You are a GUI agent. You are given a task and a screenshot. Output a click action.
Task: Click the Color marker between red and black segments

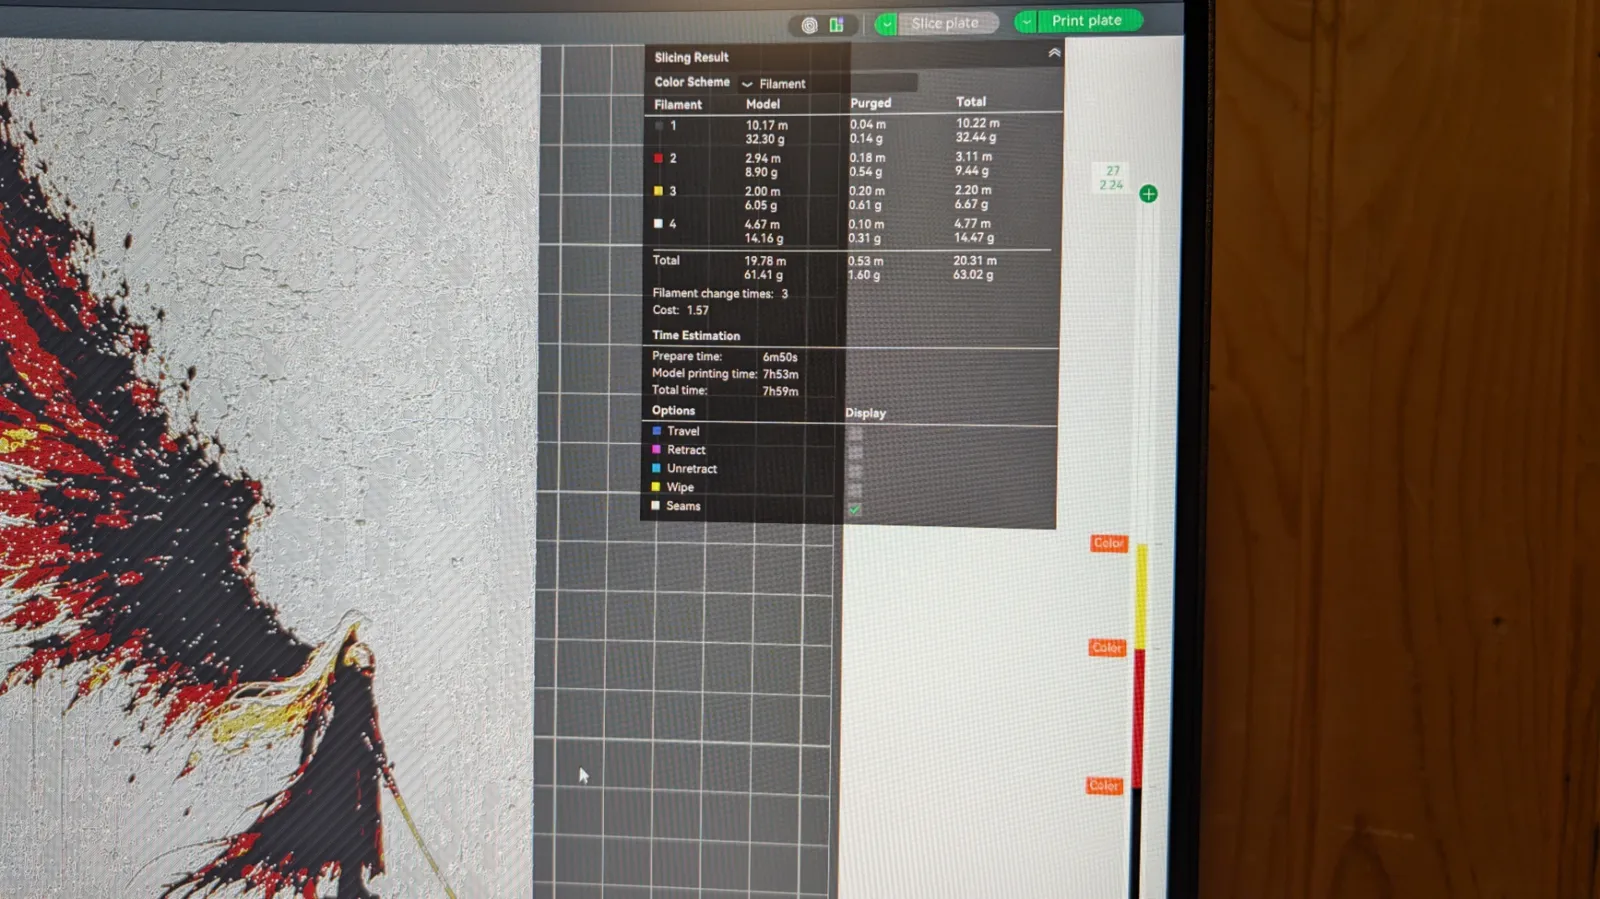(x=1104, y=786)
